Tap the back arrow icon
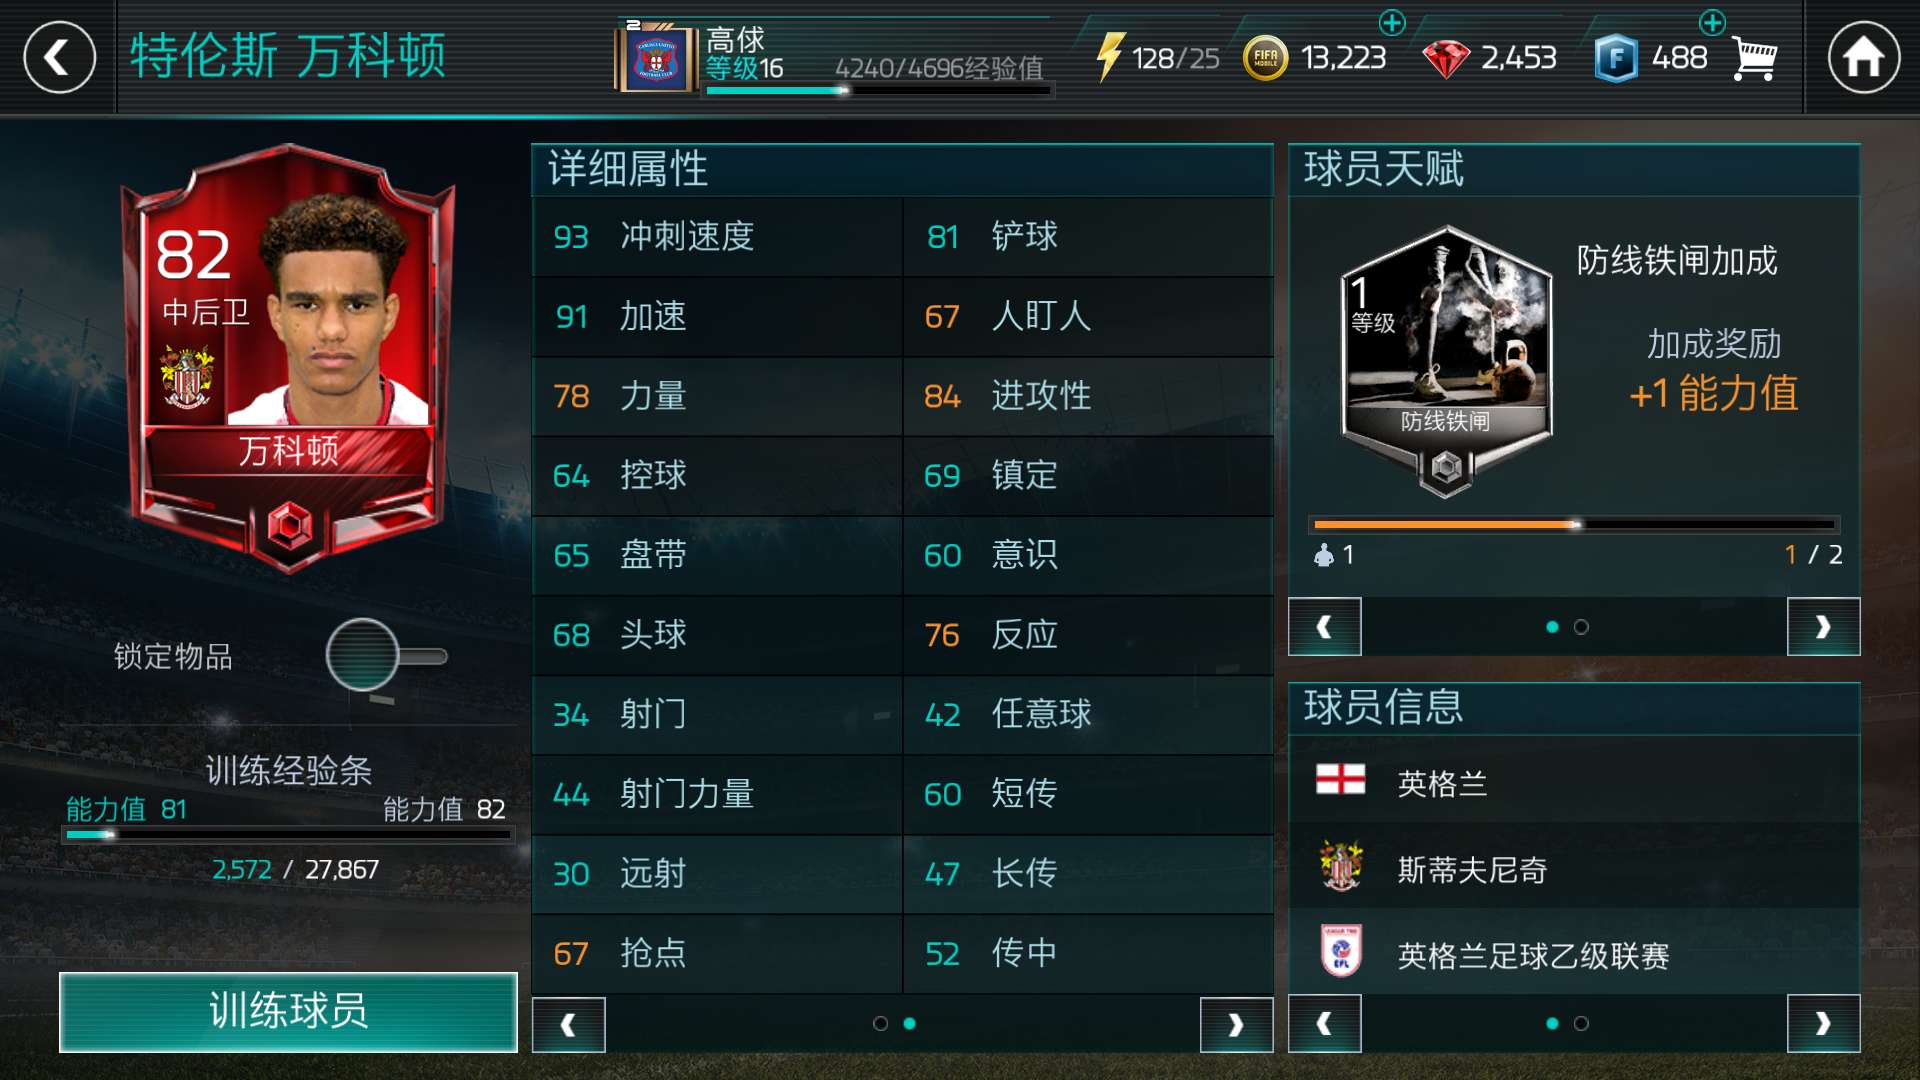Image resolution: width=1920 pixels, height=1080 pixels. click(x=59, y=57)
